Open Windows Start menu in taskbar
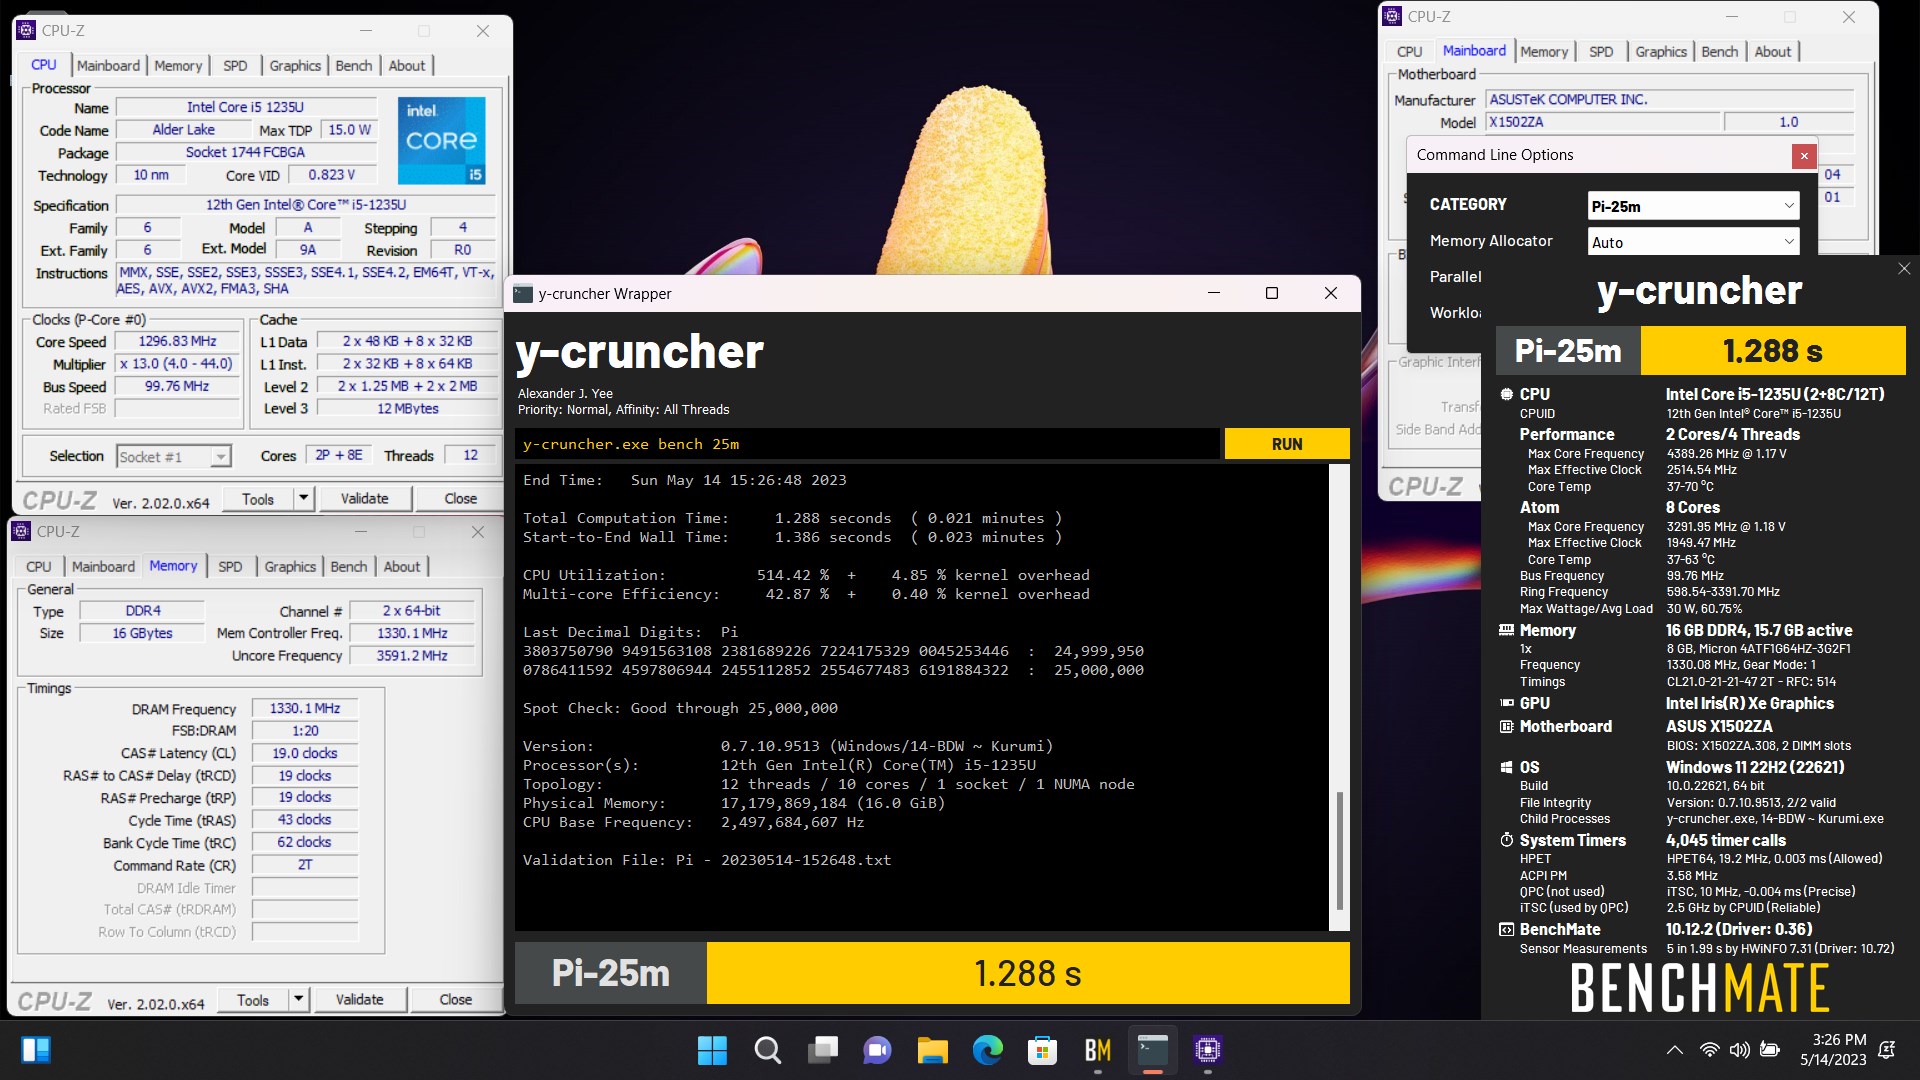1920x1080 pixels. pyautogui.click(x=712, y=1050)
